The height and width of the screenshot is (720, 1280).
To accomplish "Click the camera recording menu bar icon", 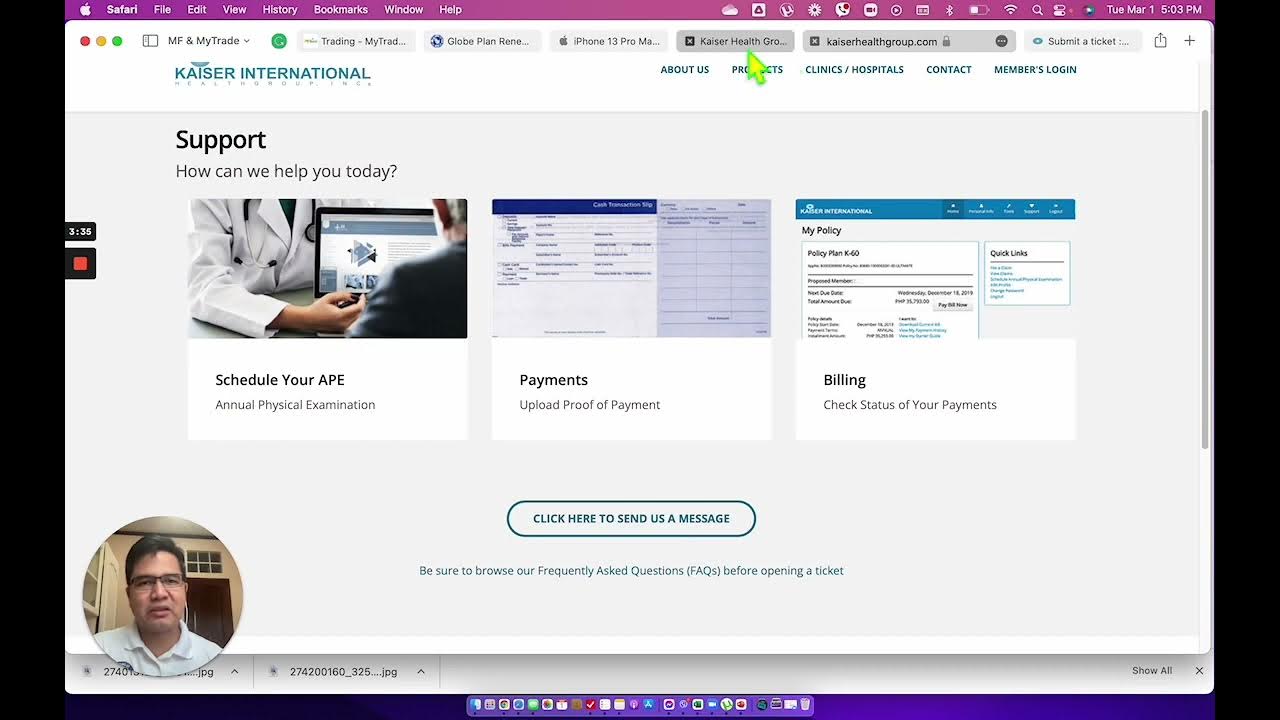I will [870, 10].
